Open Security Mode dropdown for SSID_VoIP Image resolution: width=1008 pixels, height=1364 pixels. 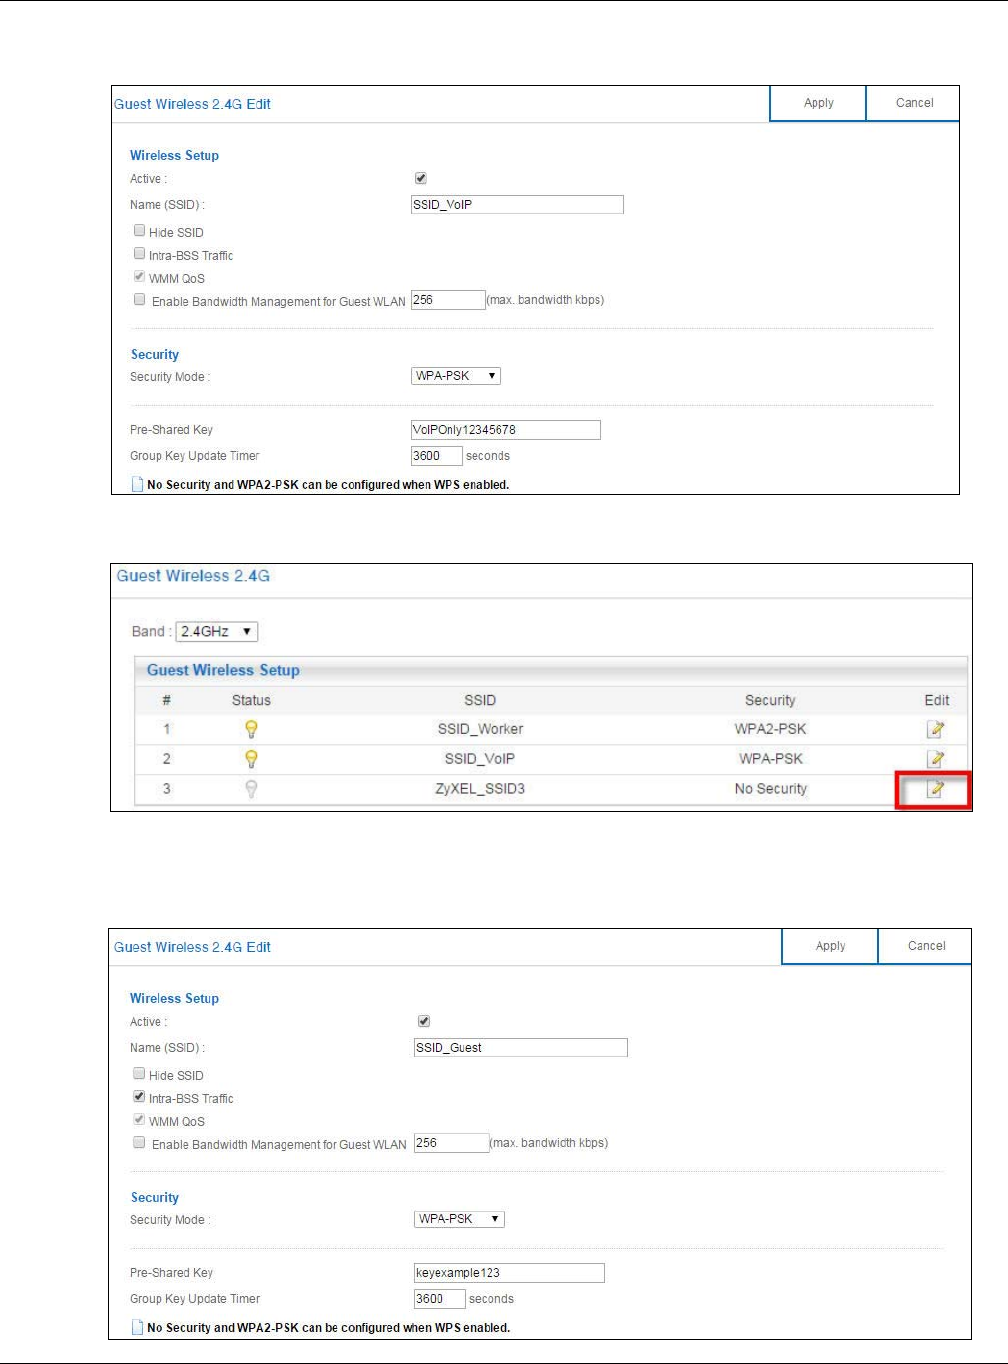point(456,376)
